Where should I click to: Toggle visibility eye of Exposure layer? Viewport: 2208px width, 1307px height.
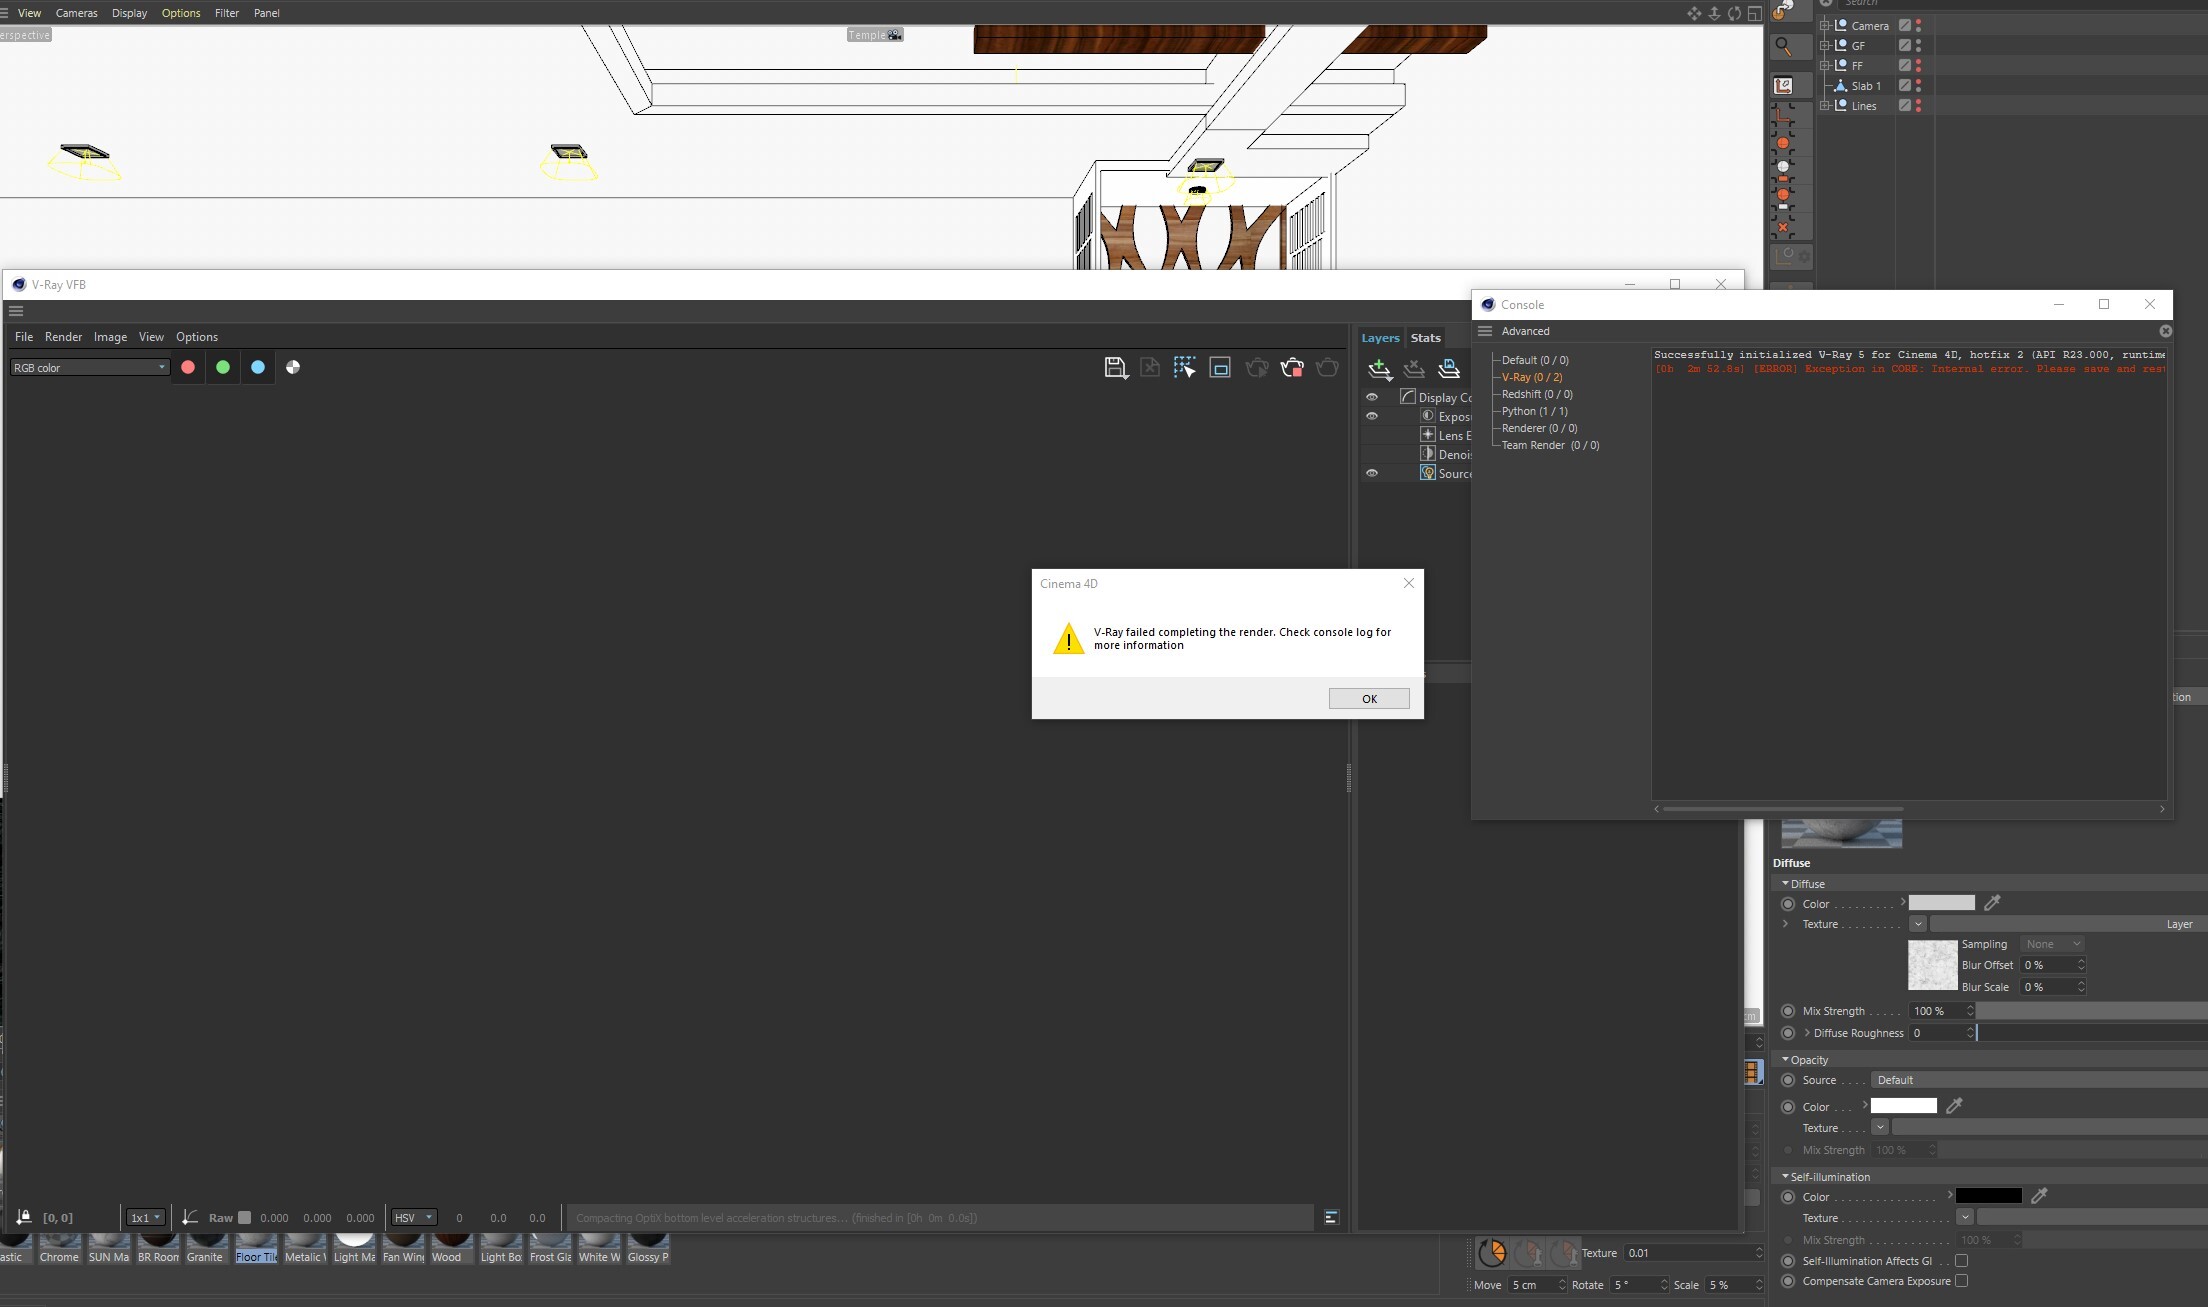pyautogui.click(x=1372, y=416)
